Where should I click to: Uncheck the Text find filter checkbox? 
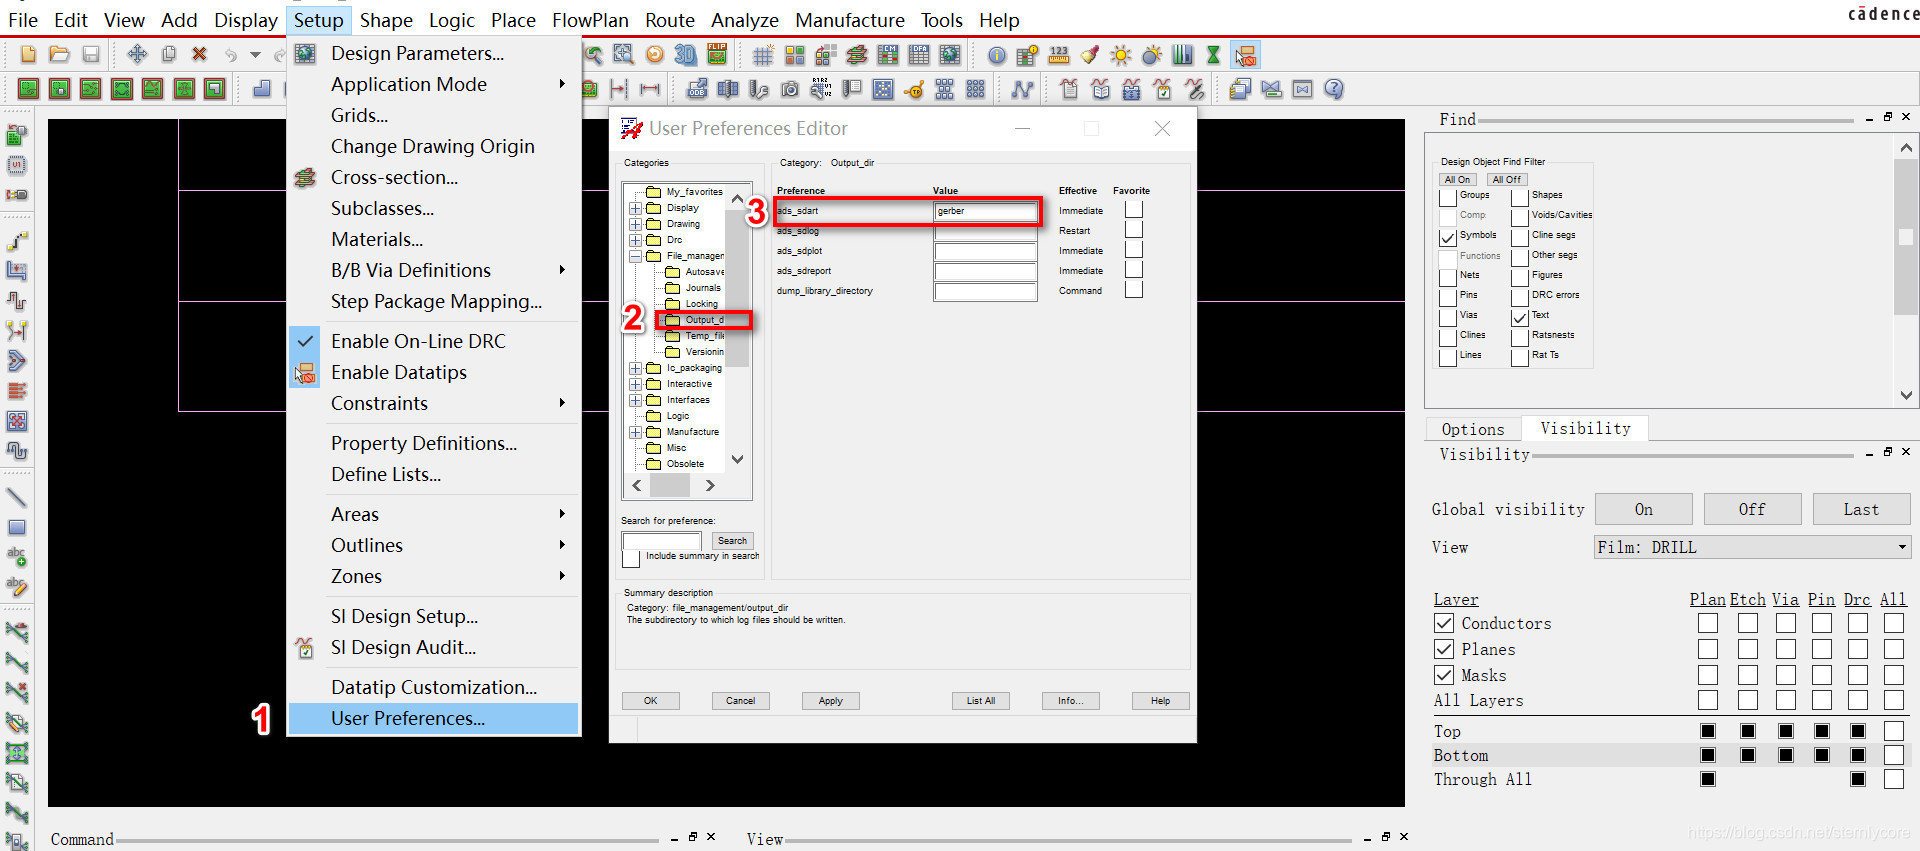click(x=1519, y=318)
